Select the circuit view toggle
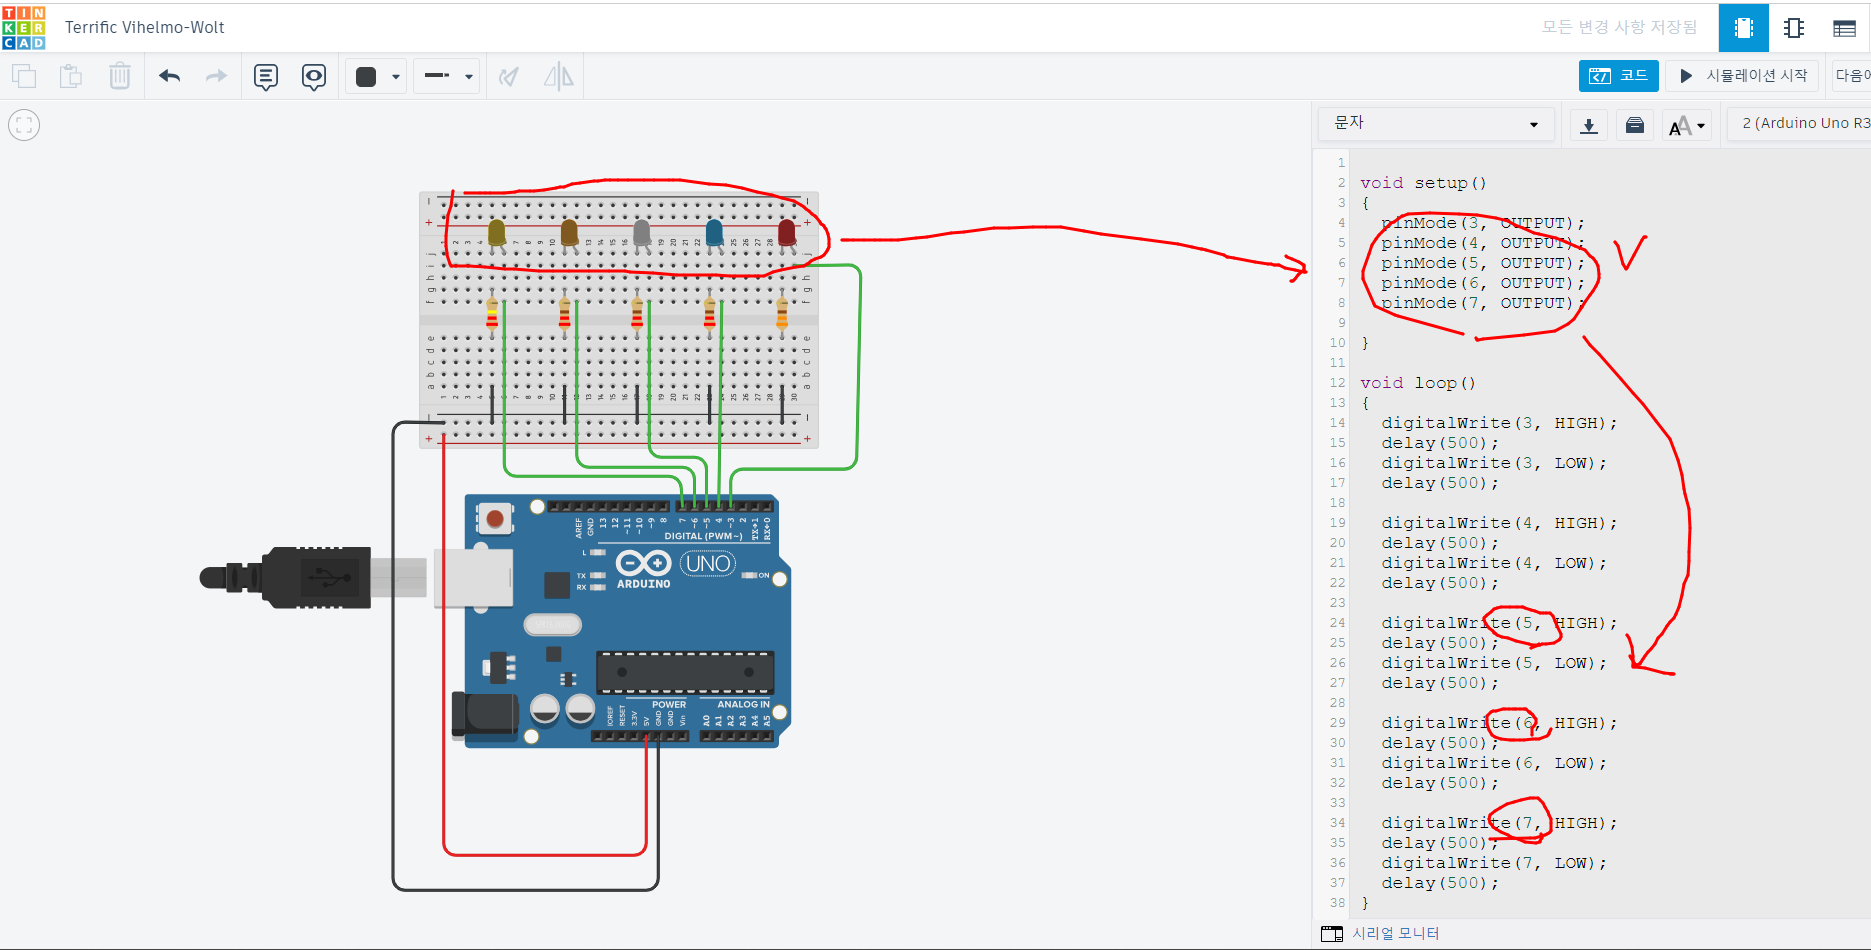 pos(1743,28)
